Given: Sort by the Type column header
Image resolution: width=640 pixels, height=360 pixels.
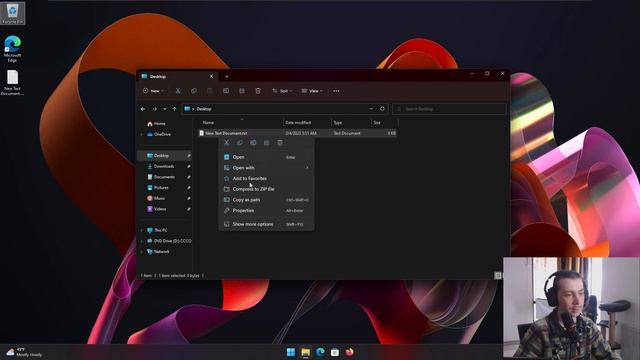Looking at the screenshot, I should 351,122.
